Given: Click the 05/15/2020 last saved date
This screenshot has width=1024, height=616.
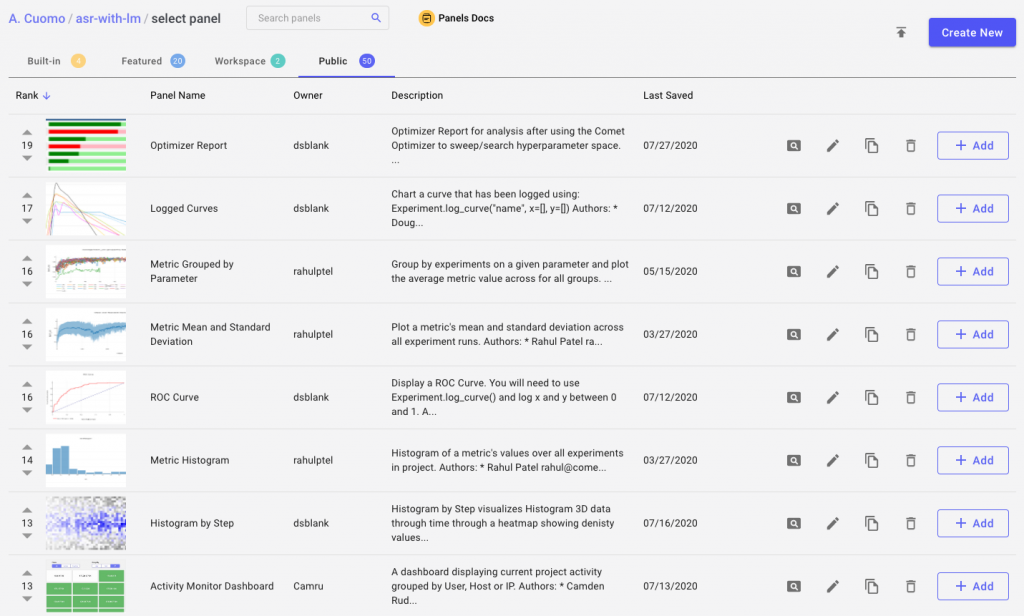Looking at the screenshot, I should [x=670, y=272].
